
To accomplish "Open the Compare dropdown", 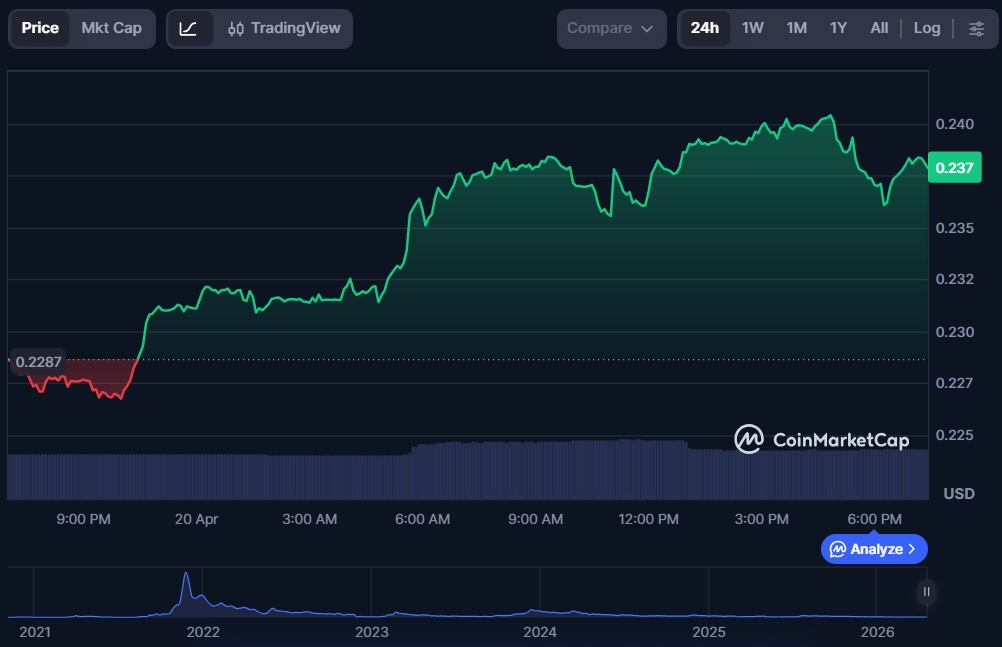I will click(610, 28).
